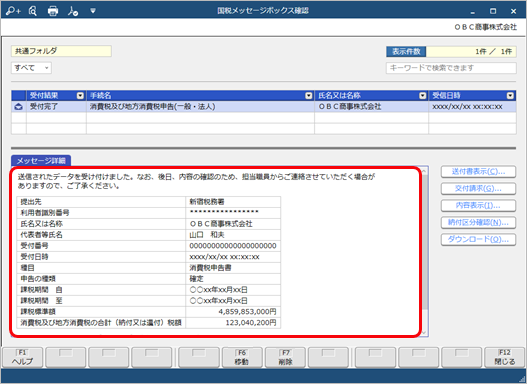Click the resize grip in bottom-right corner

[x=522, y=379]
